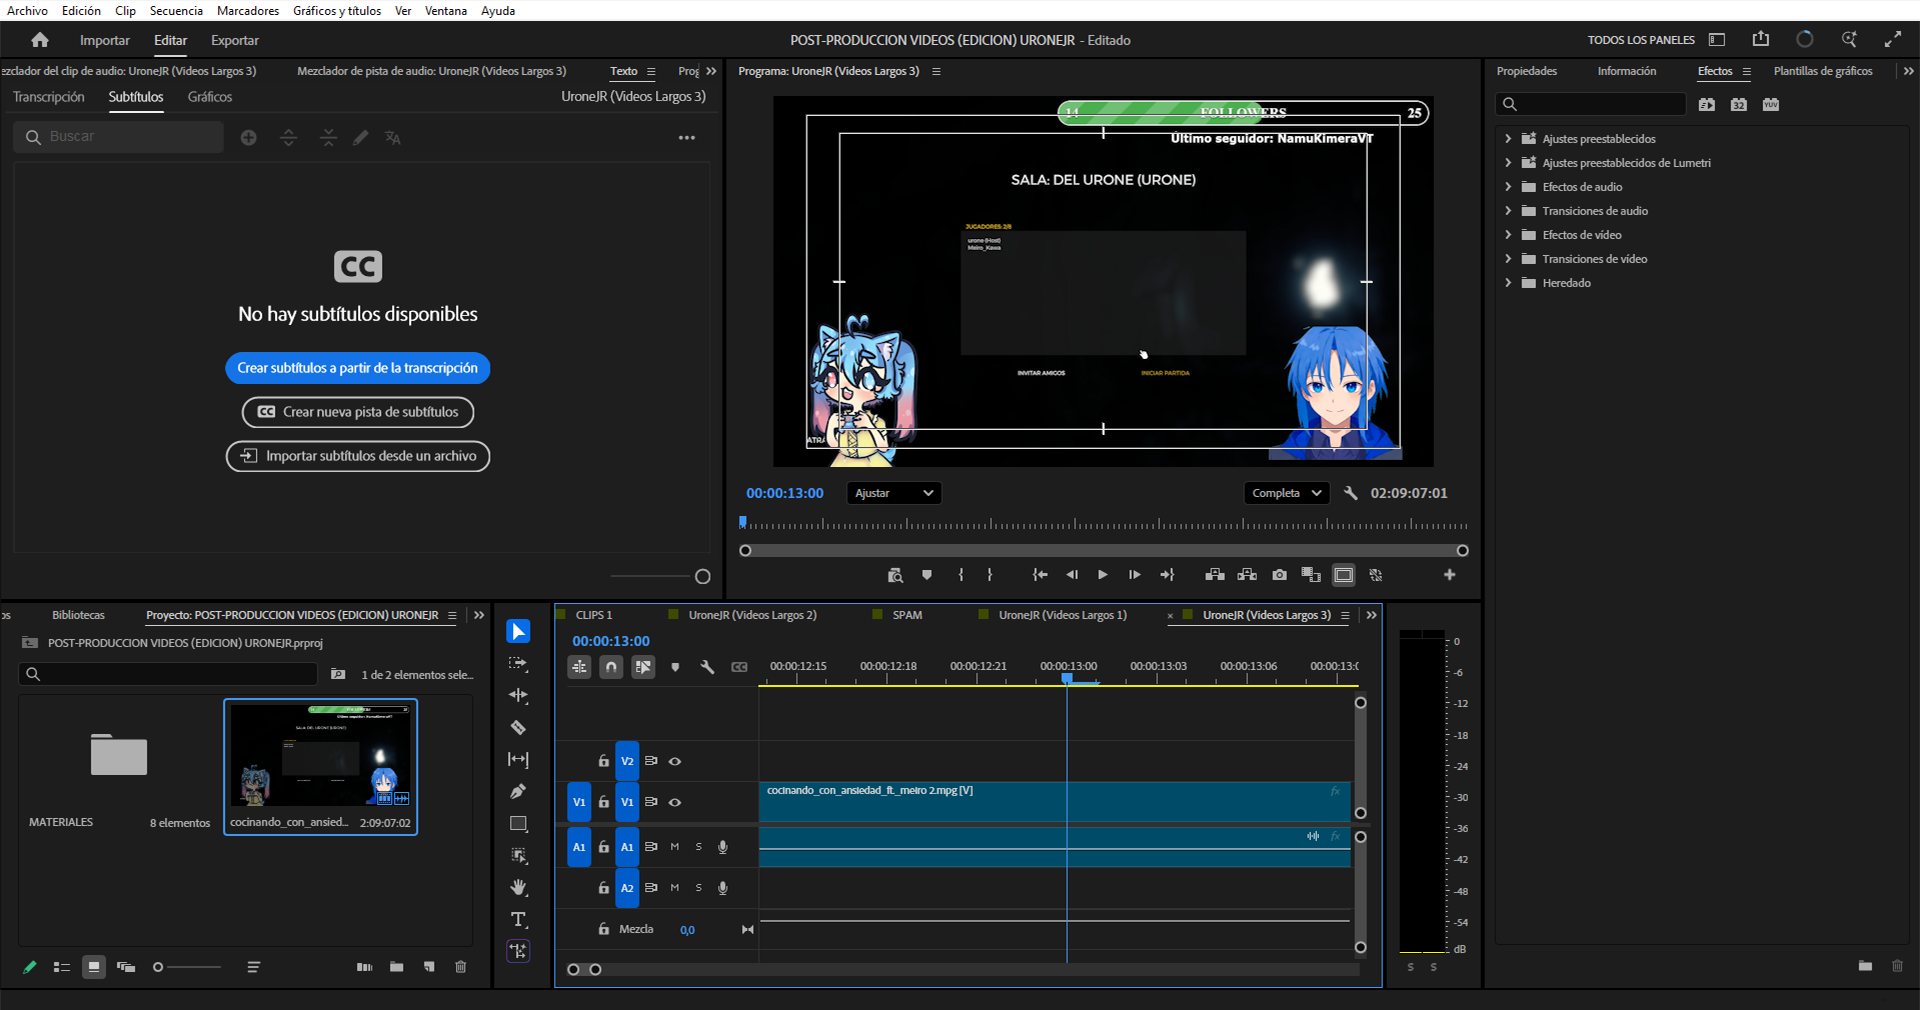1920x1010 pixels.
Task: Select the Razor tool
Action: (x=518, y=727)
